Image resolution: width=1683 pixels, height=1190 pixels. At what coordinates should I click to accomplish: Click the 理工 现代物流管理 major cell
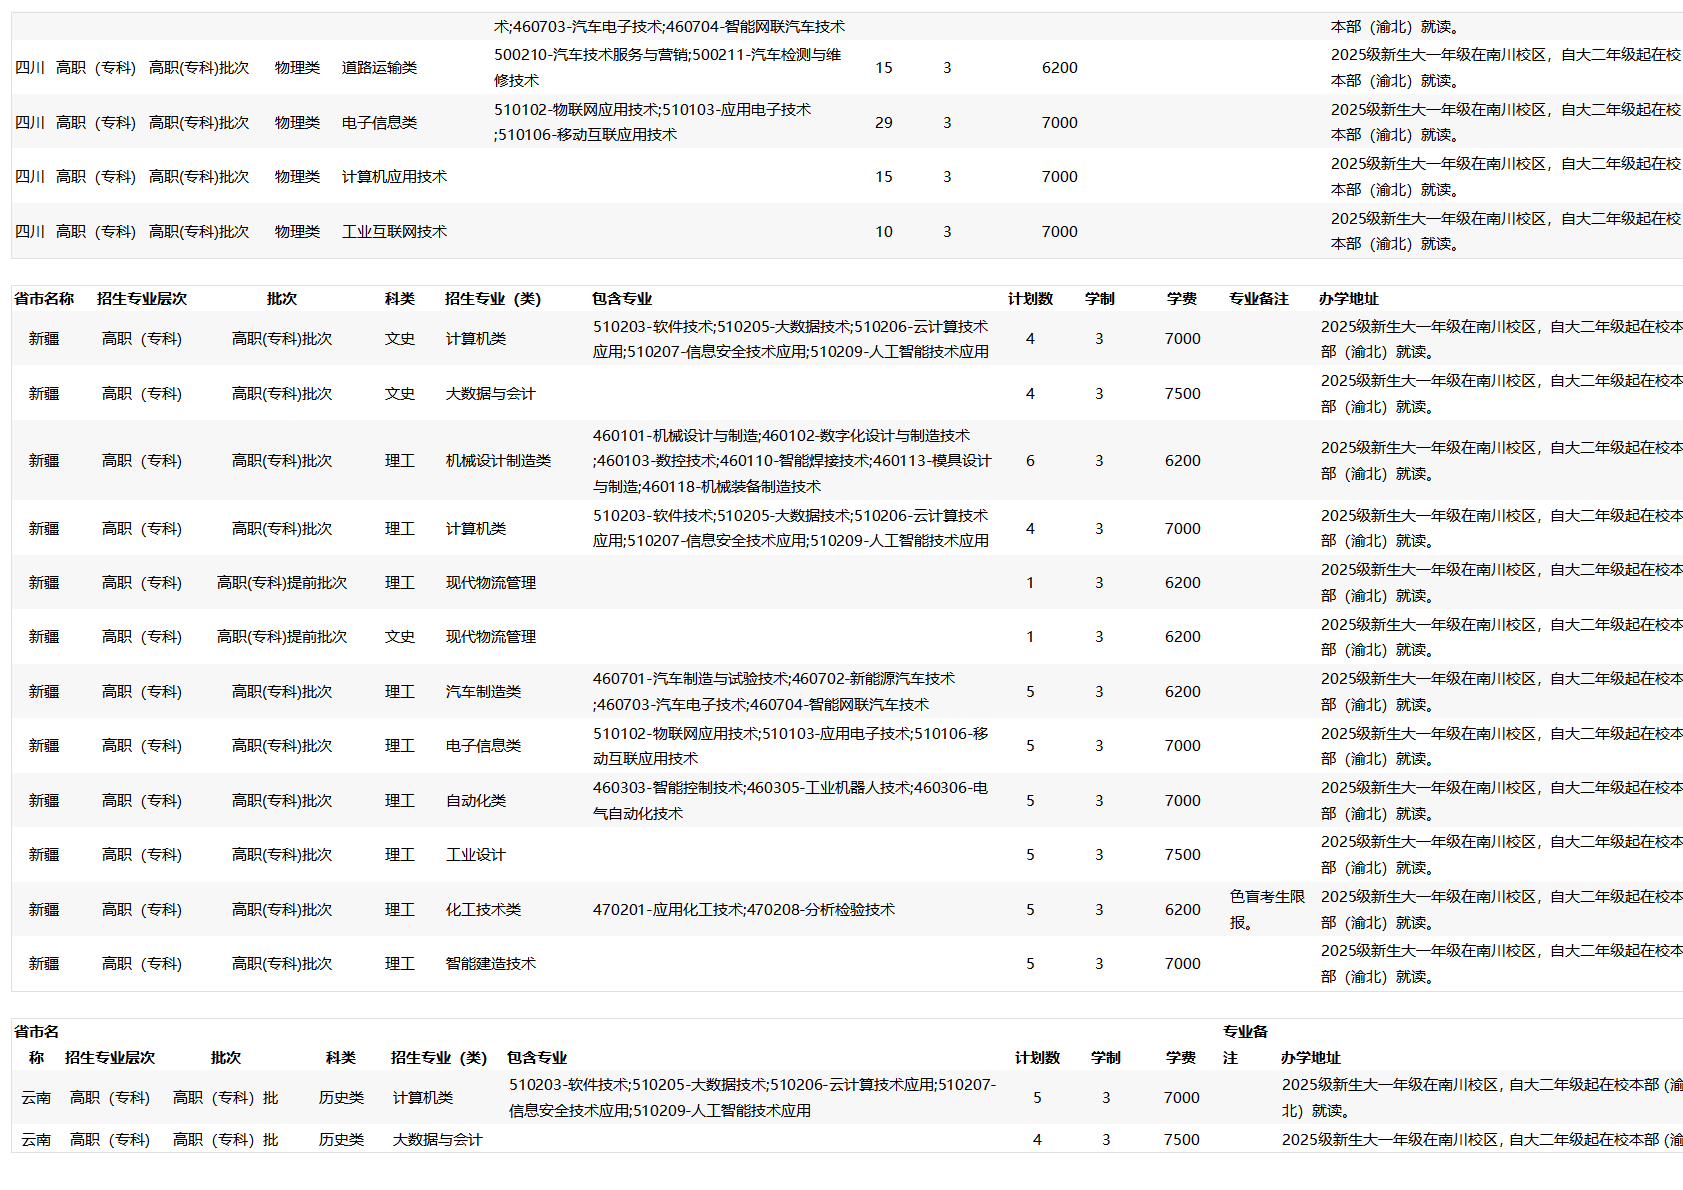coord(490,582)
